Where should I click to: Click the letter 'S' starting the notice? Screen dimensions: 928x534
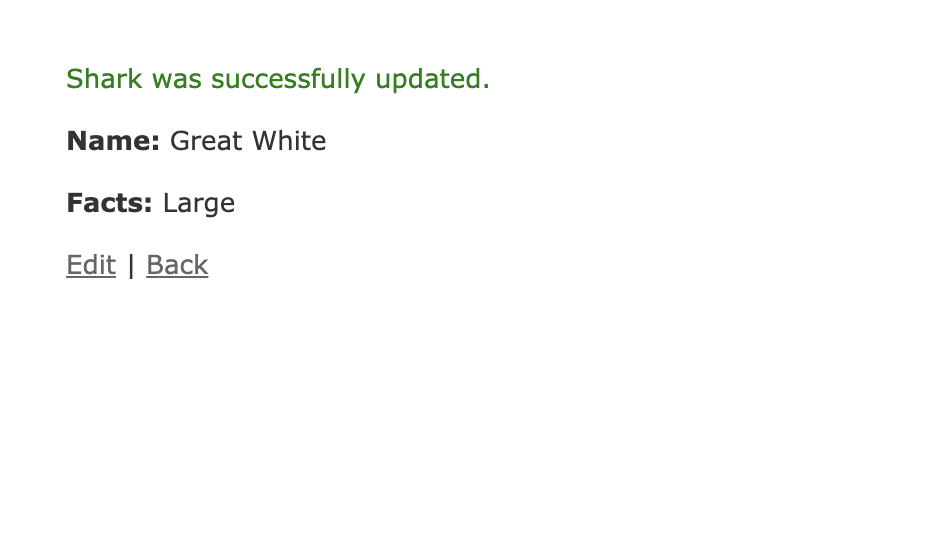click(75, 79)
